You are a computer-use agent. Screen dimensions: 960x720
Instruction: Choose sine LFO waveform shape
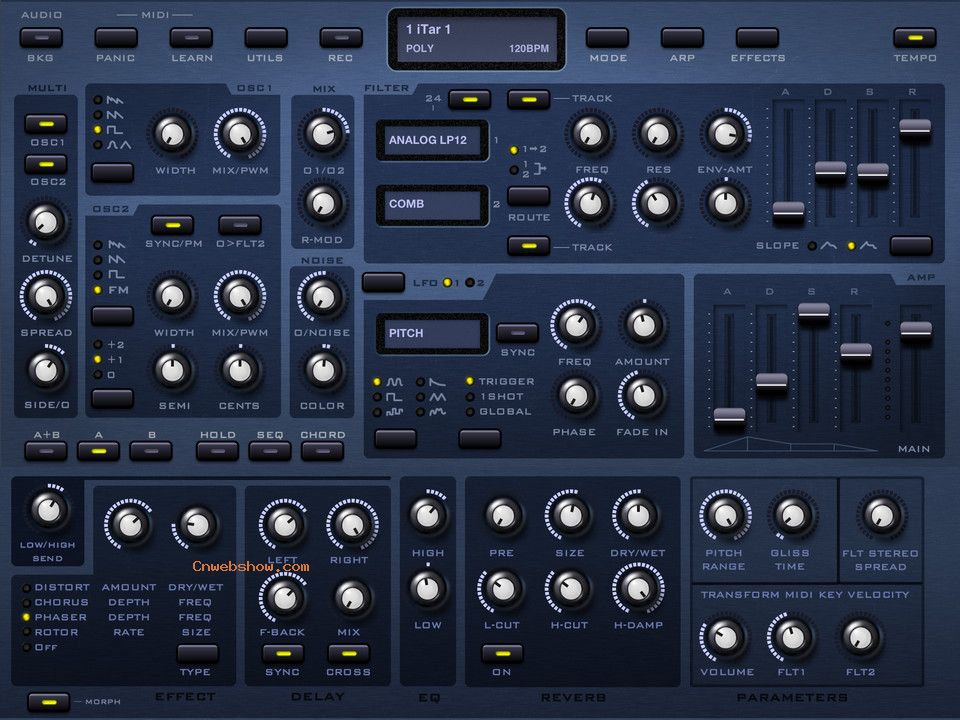(377, 382)
